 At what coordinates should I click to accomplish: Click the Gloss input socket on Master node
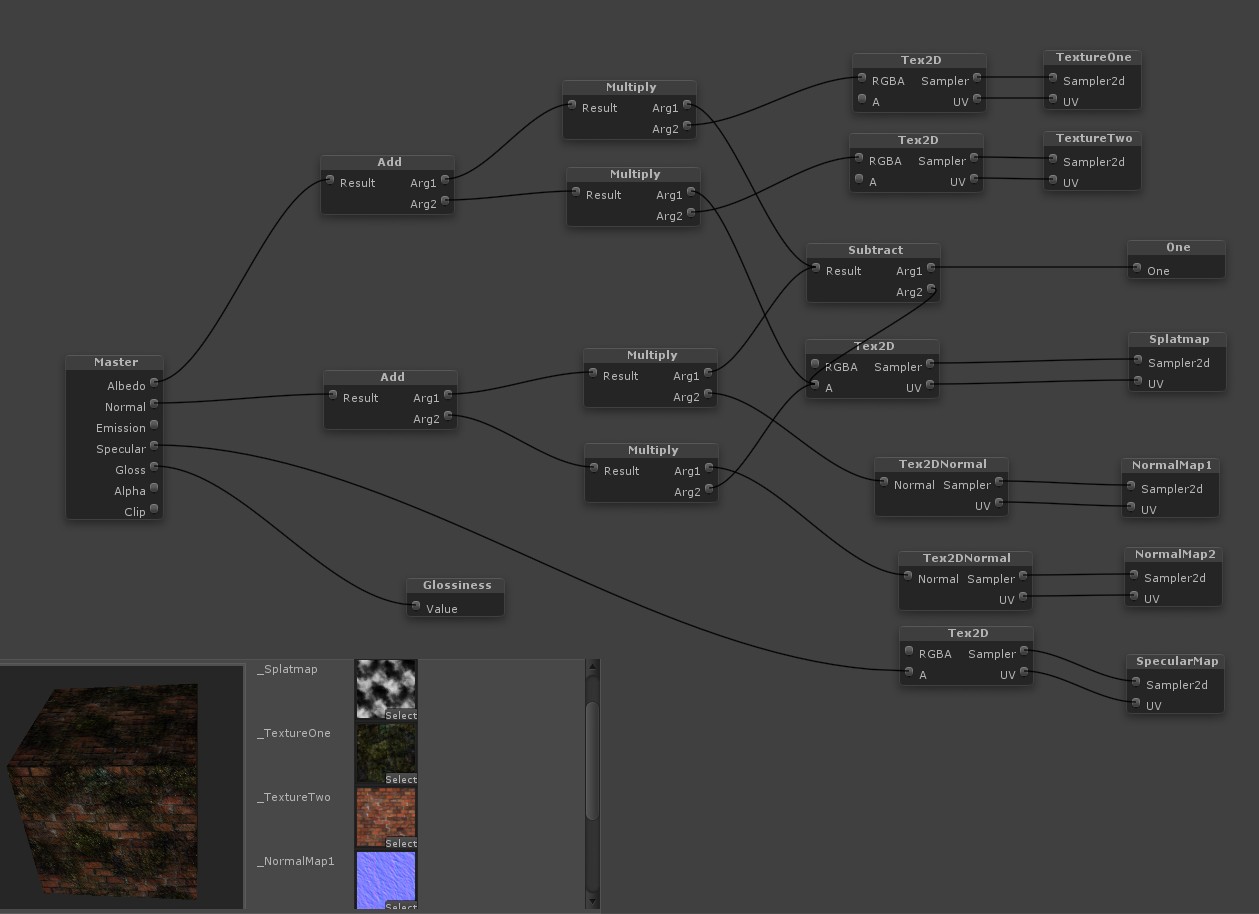(x=155, y=469)
